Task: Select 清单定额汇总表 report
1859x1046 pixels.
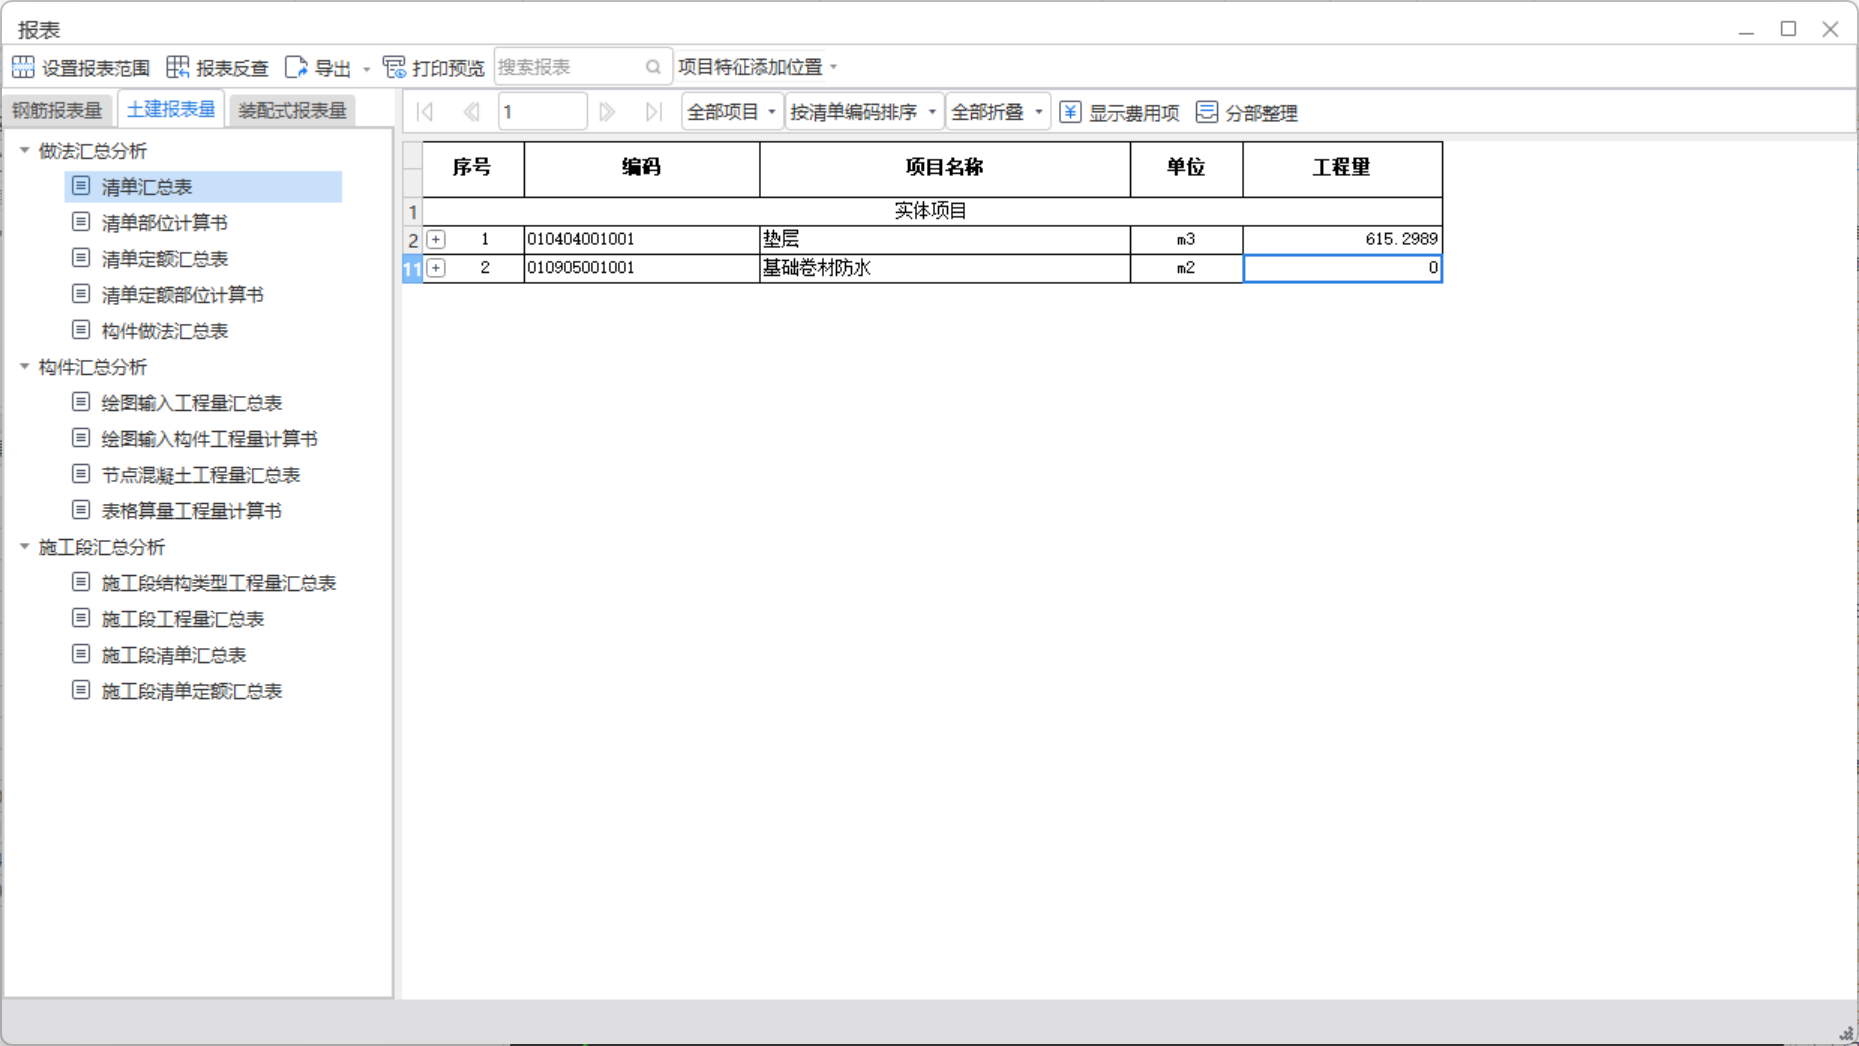Action: [164, 259]
